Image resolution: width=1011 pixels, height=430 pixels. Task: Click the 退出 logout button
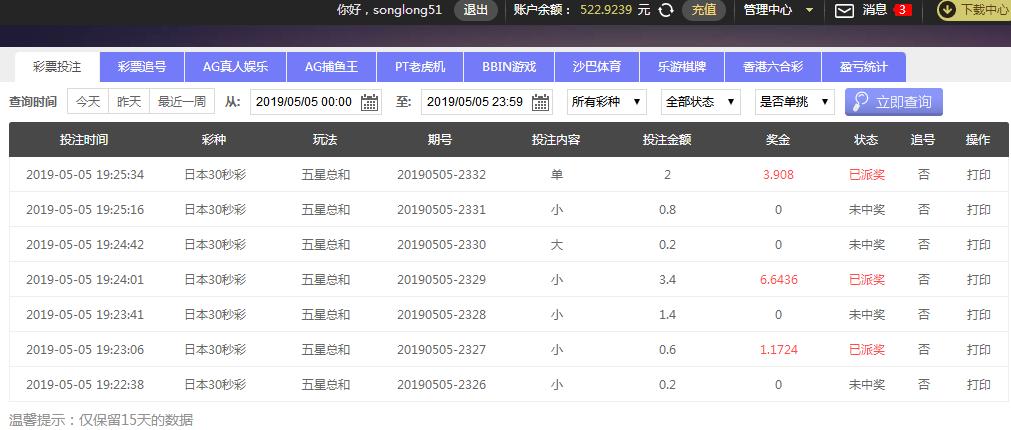(x=476, y=10)
